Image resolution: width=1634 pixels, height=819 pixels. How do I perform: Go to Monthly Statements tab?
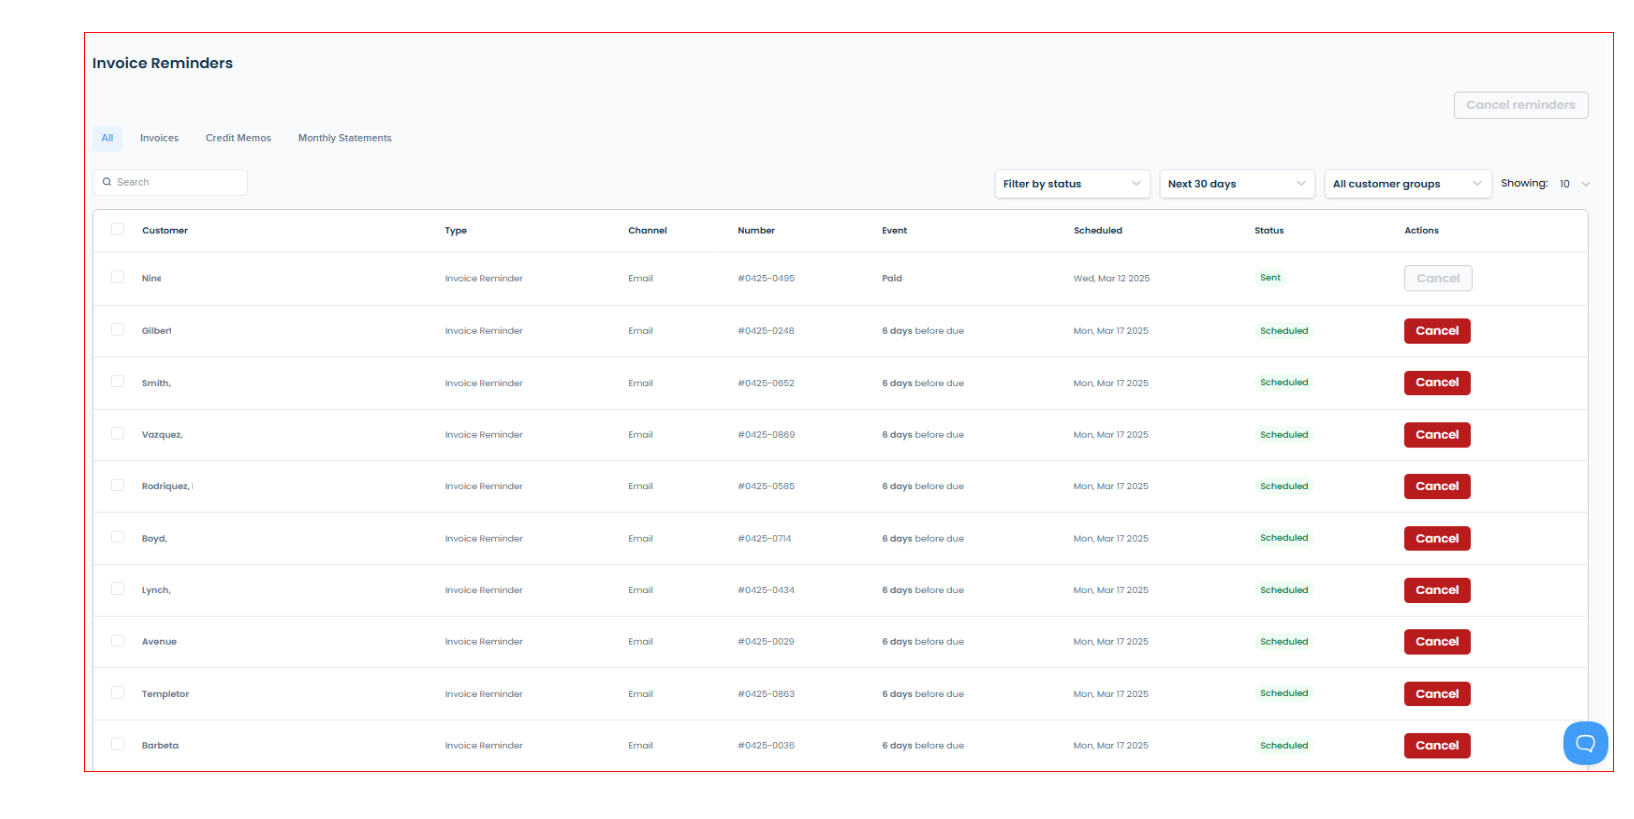coord(345,138)
